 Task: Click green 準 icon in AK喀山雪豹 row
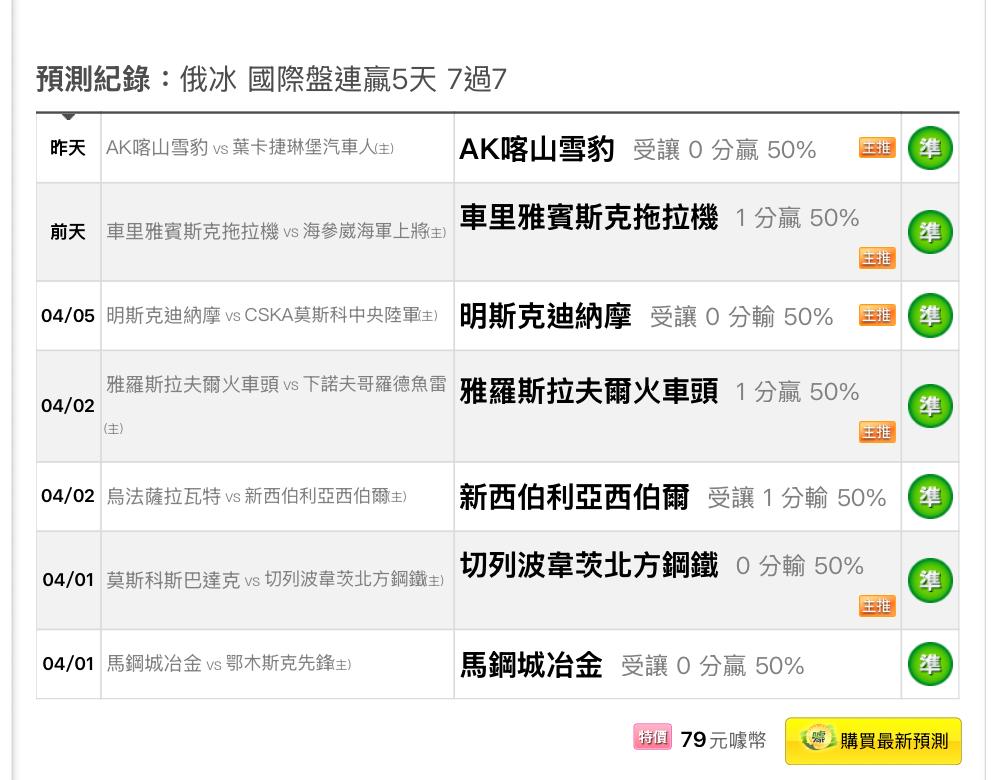point(930,148)
